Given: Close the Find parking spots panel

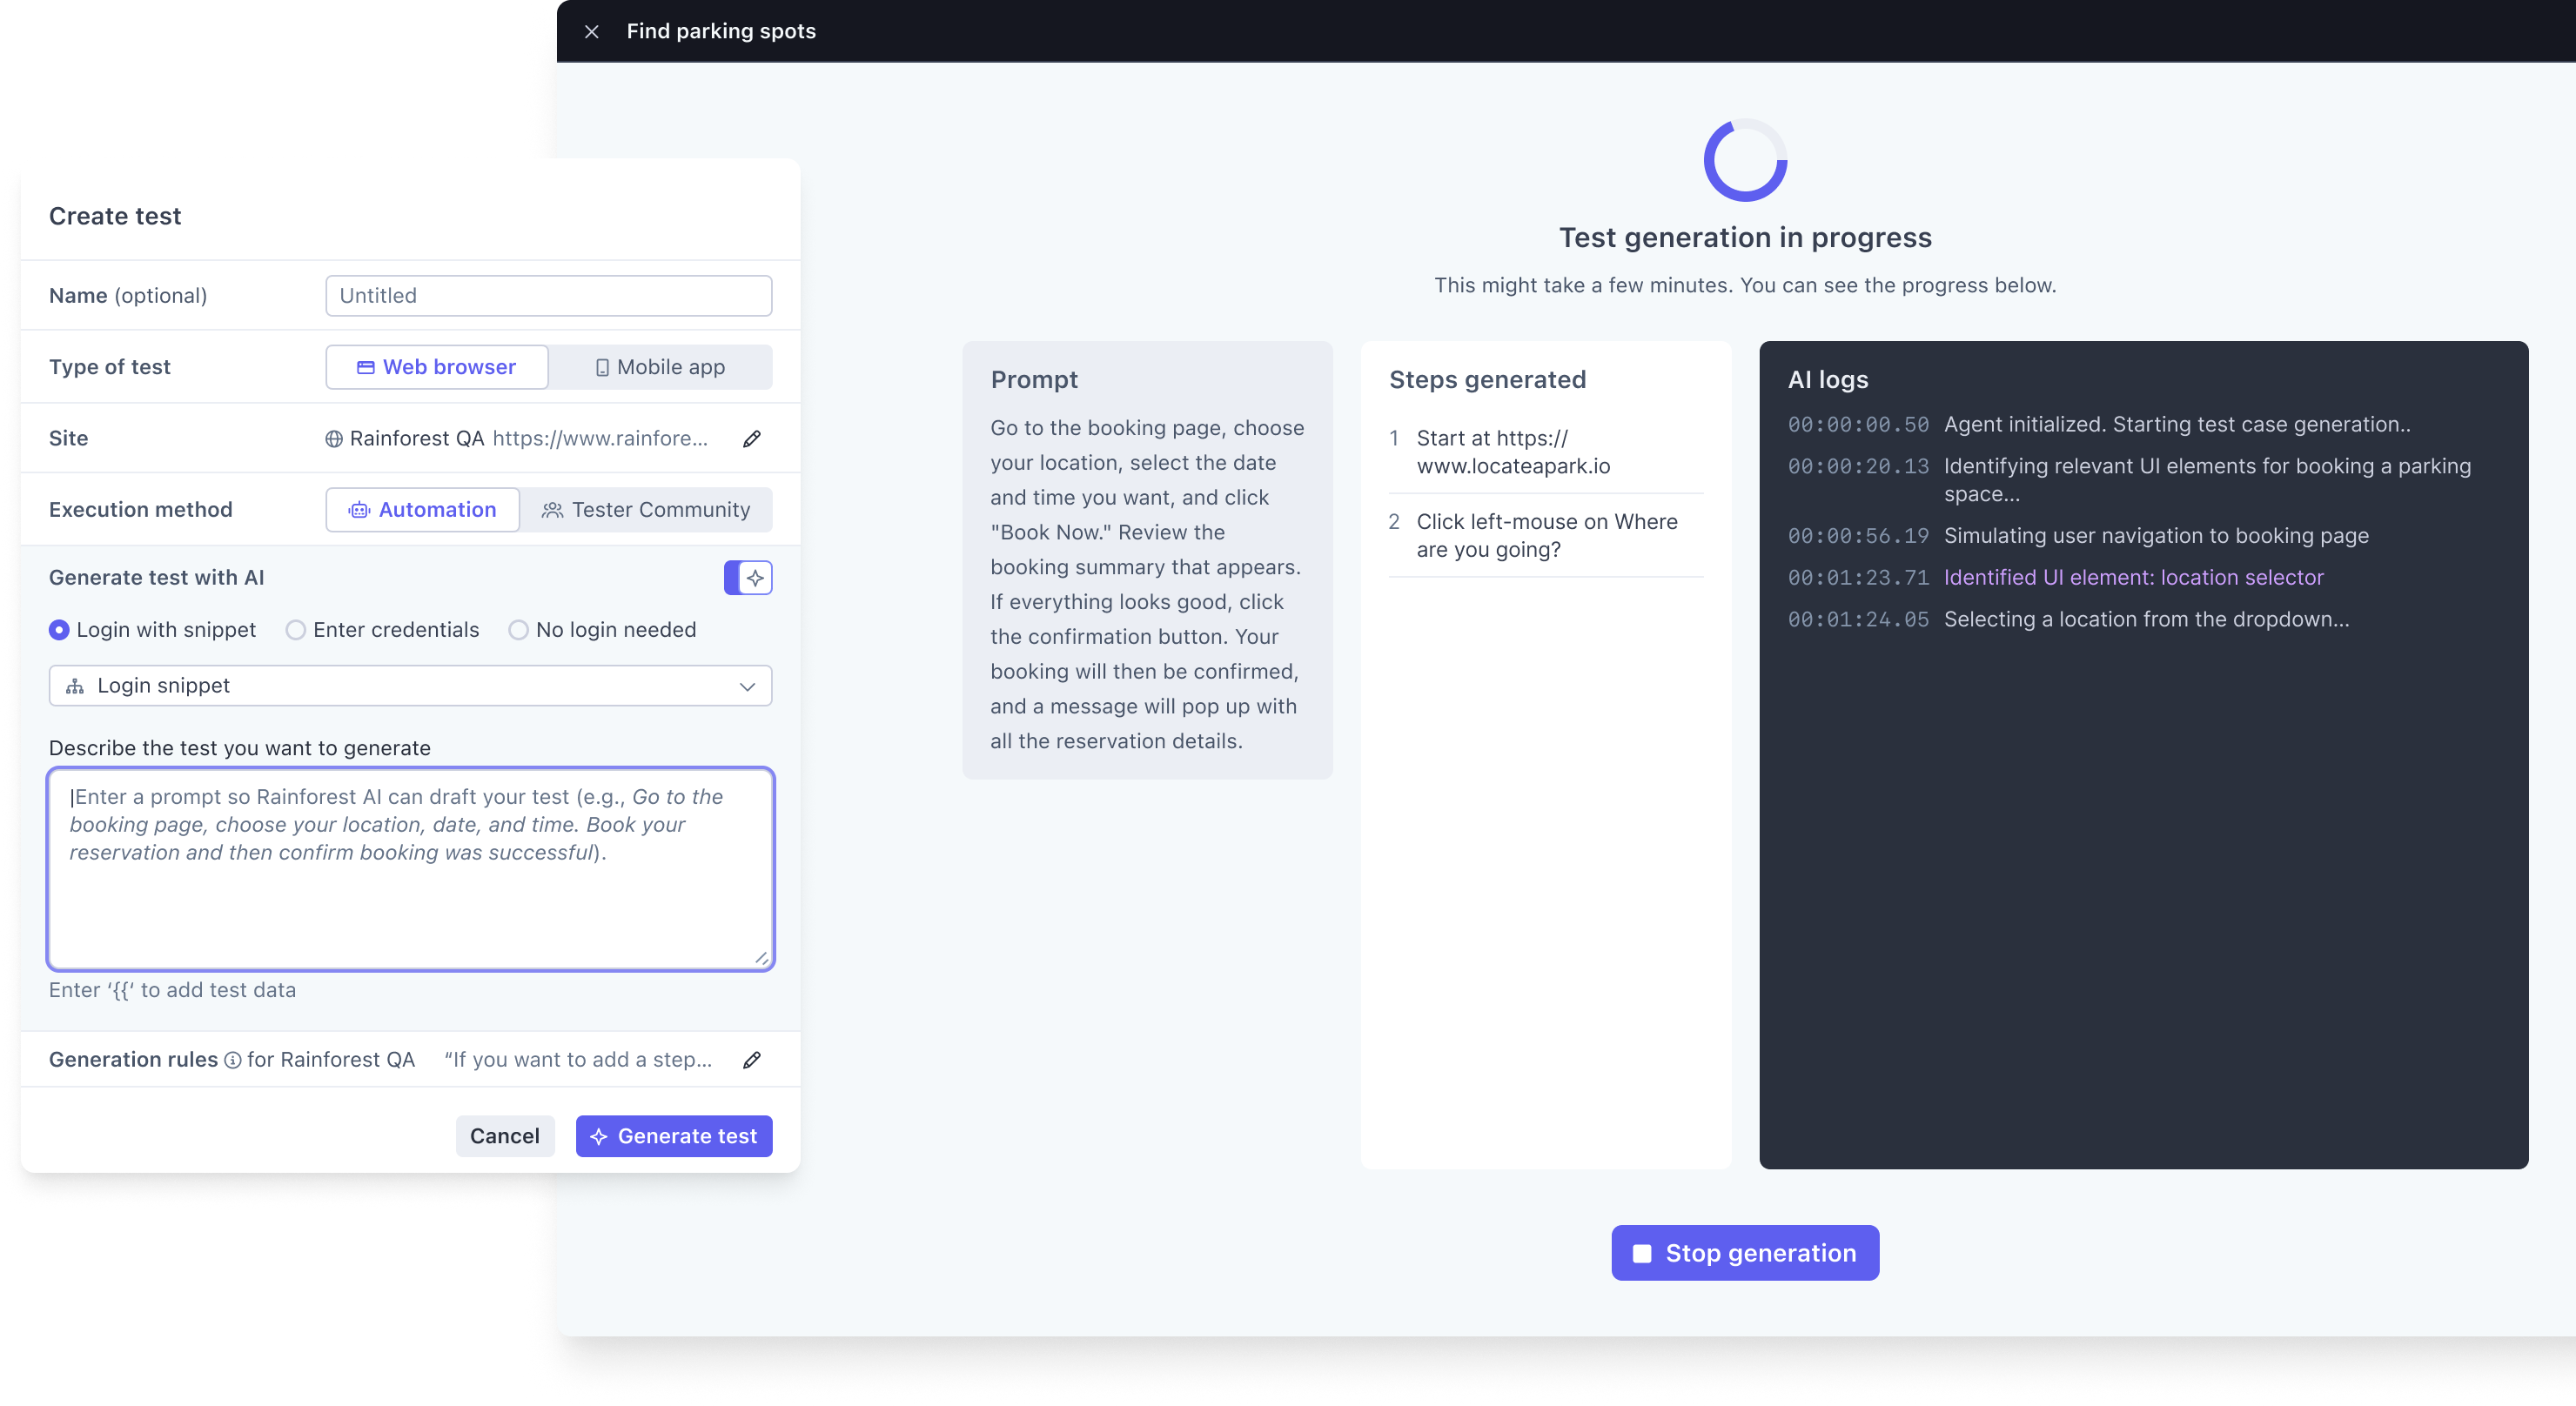Looking at the screenshot, I should click(592, 32).
